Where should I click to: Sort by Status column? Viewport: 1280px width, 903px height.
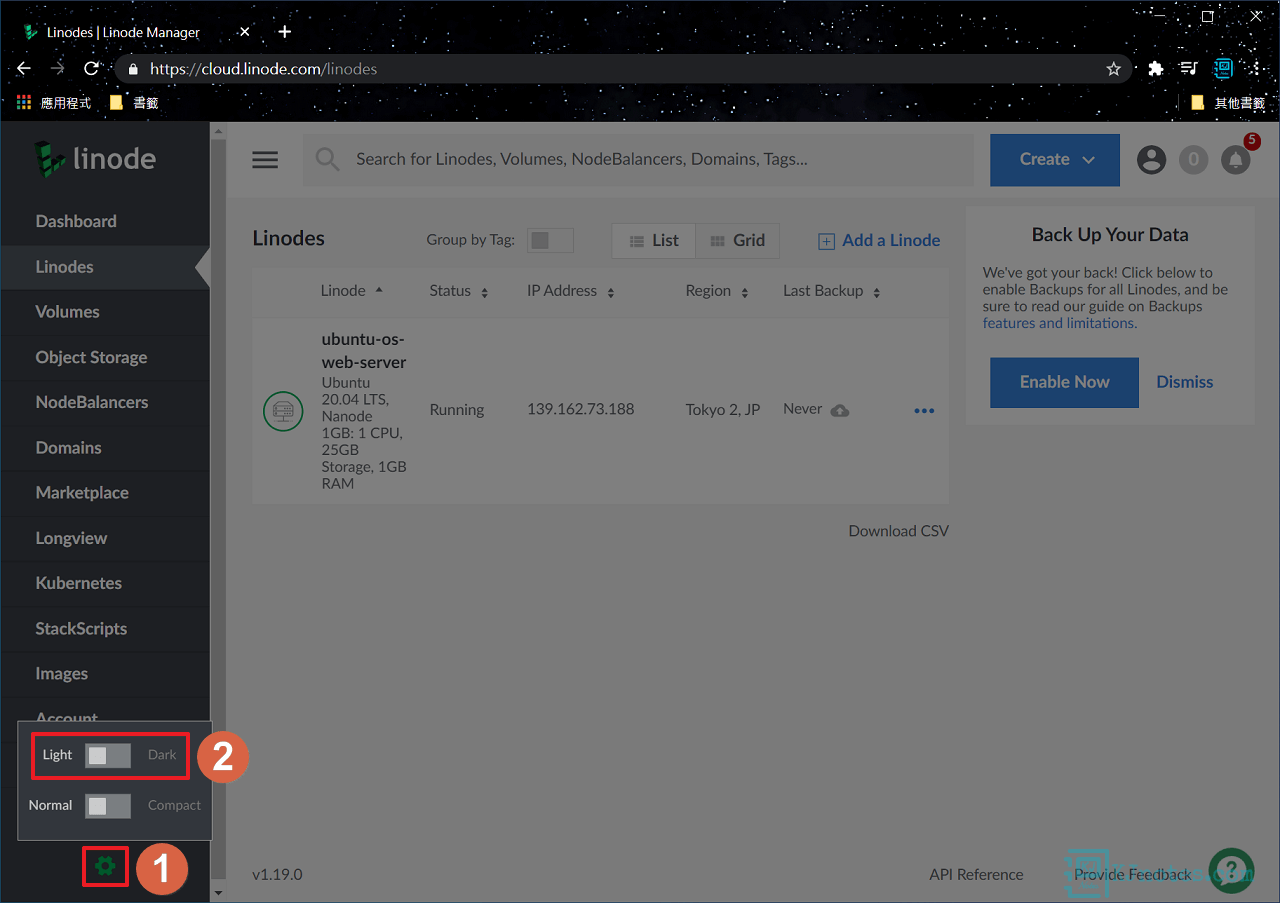(459, 291)
